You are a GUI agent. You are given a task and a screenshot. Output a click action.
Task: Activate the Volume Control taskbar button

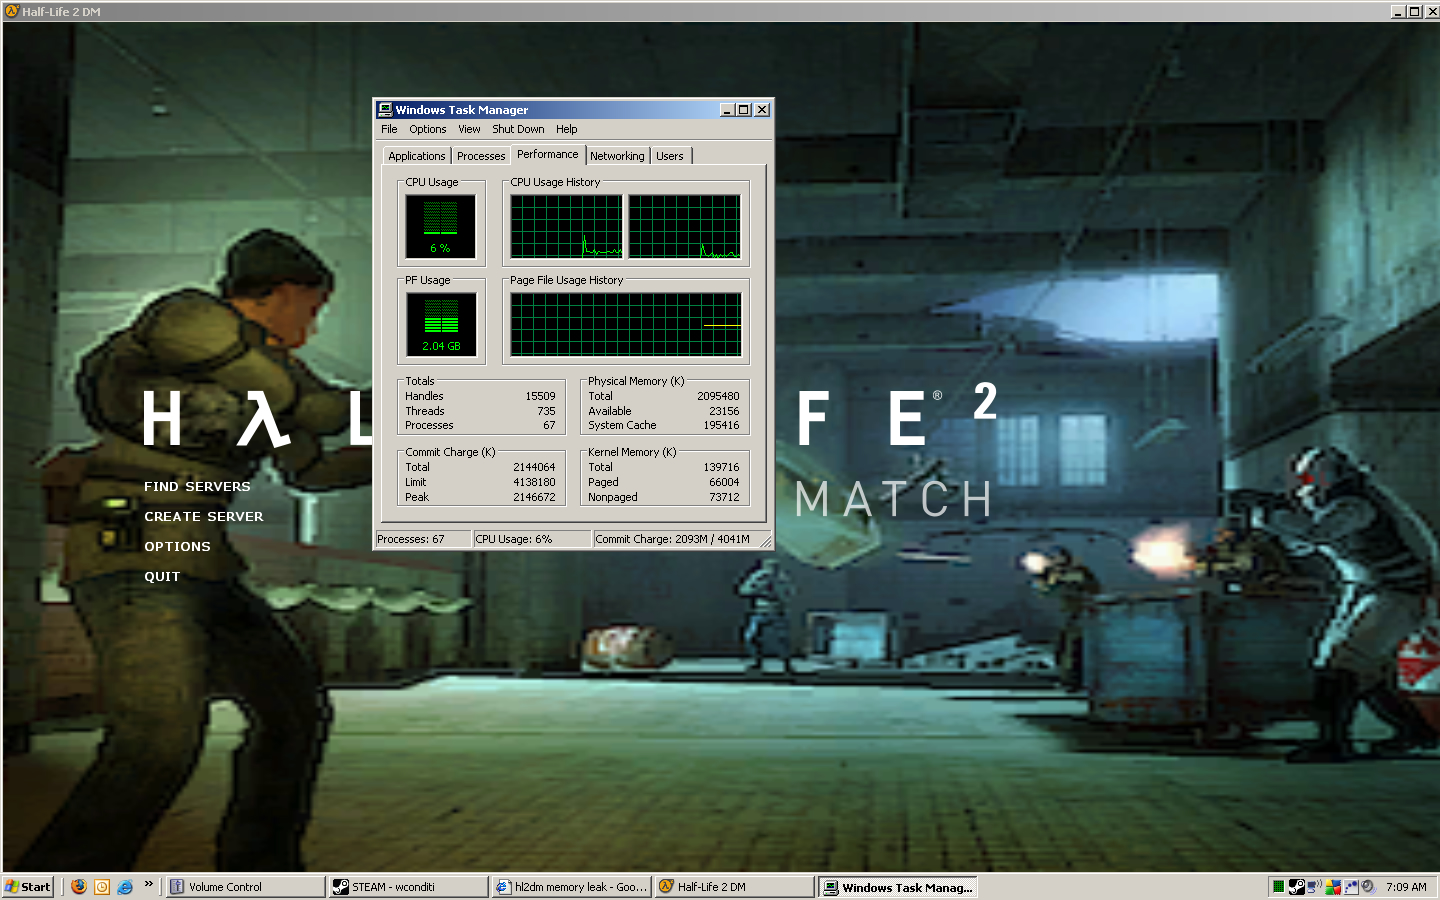pos(244,886)
